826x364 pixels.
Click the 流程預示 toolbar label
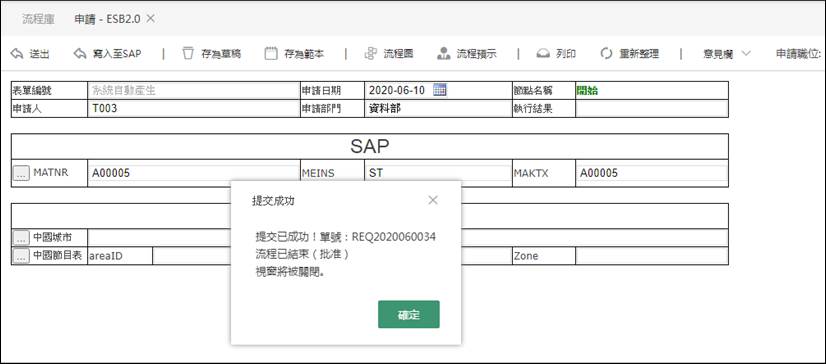476,53
